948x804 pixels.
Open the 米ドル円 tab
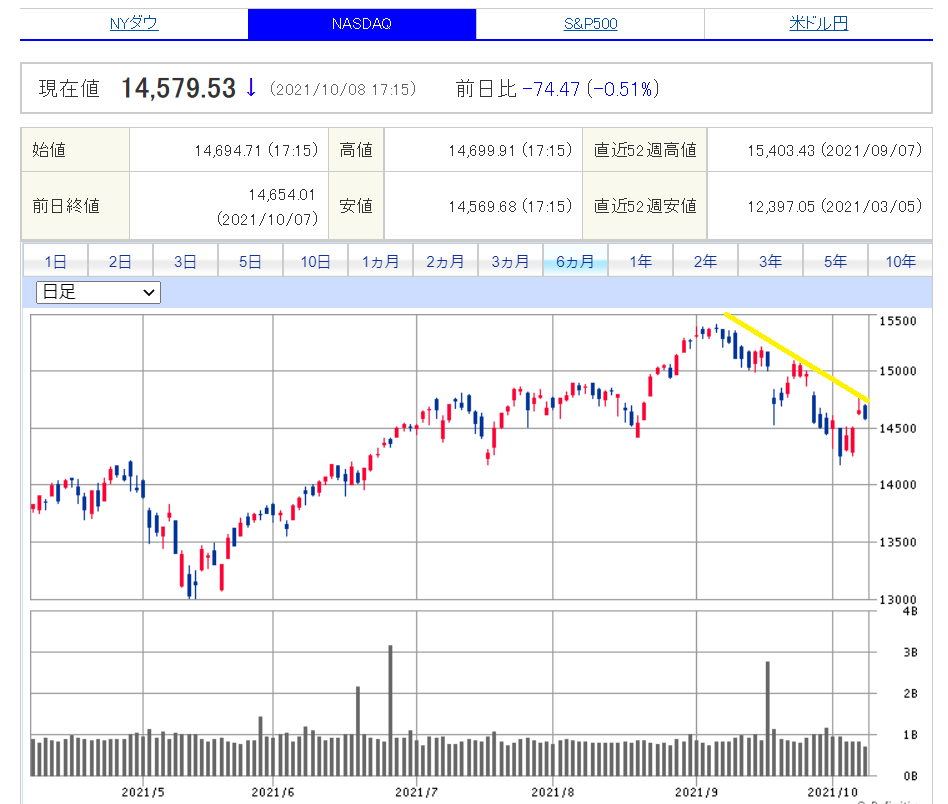[819, 24]
